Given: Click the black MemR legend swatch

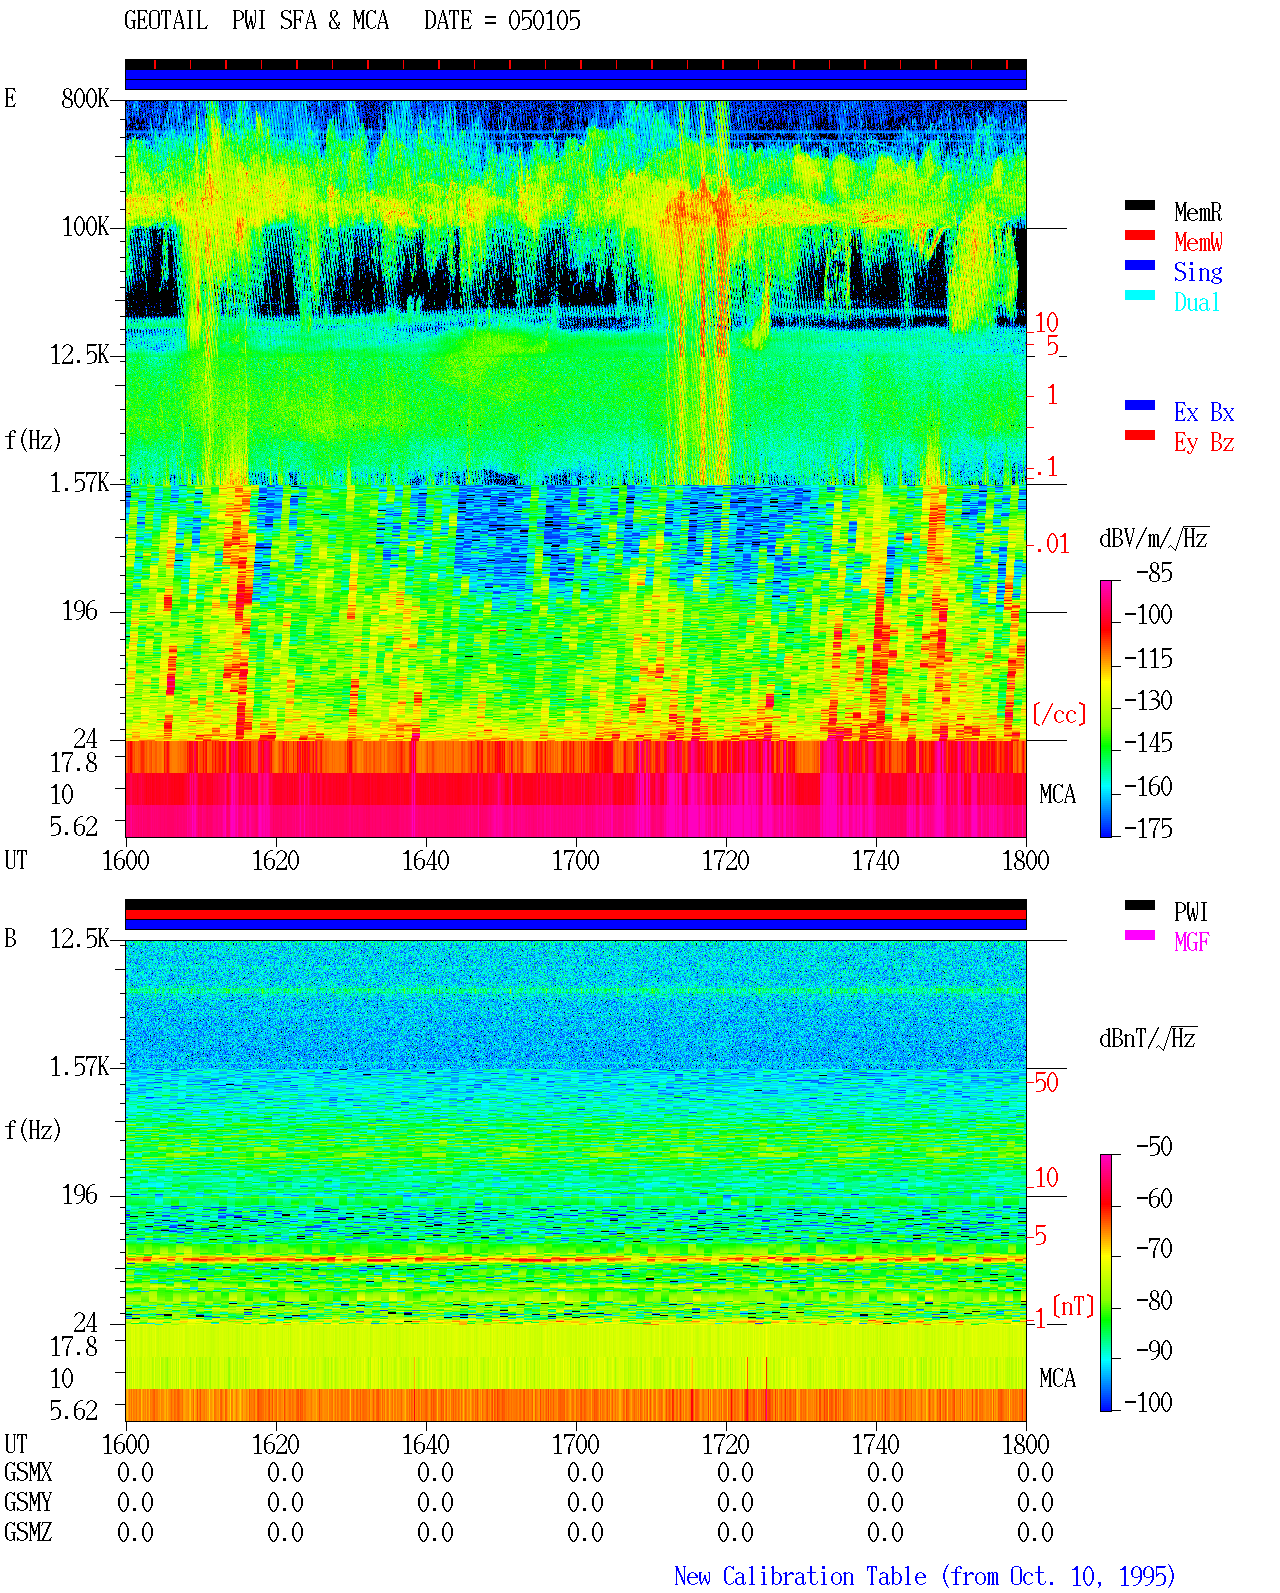Looking at the screenshot, I should coord(1139,206).
